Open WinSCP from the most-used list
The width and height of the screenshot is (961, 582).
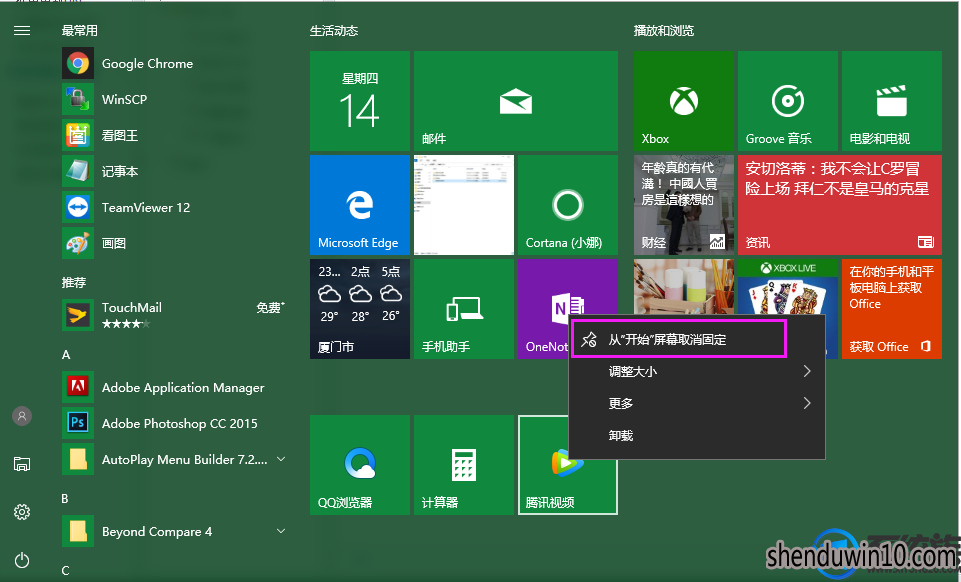point(174,99)
